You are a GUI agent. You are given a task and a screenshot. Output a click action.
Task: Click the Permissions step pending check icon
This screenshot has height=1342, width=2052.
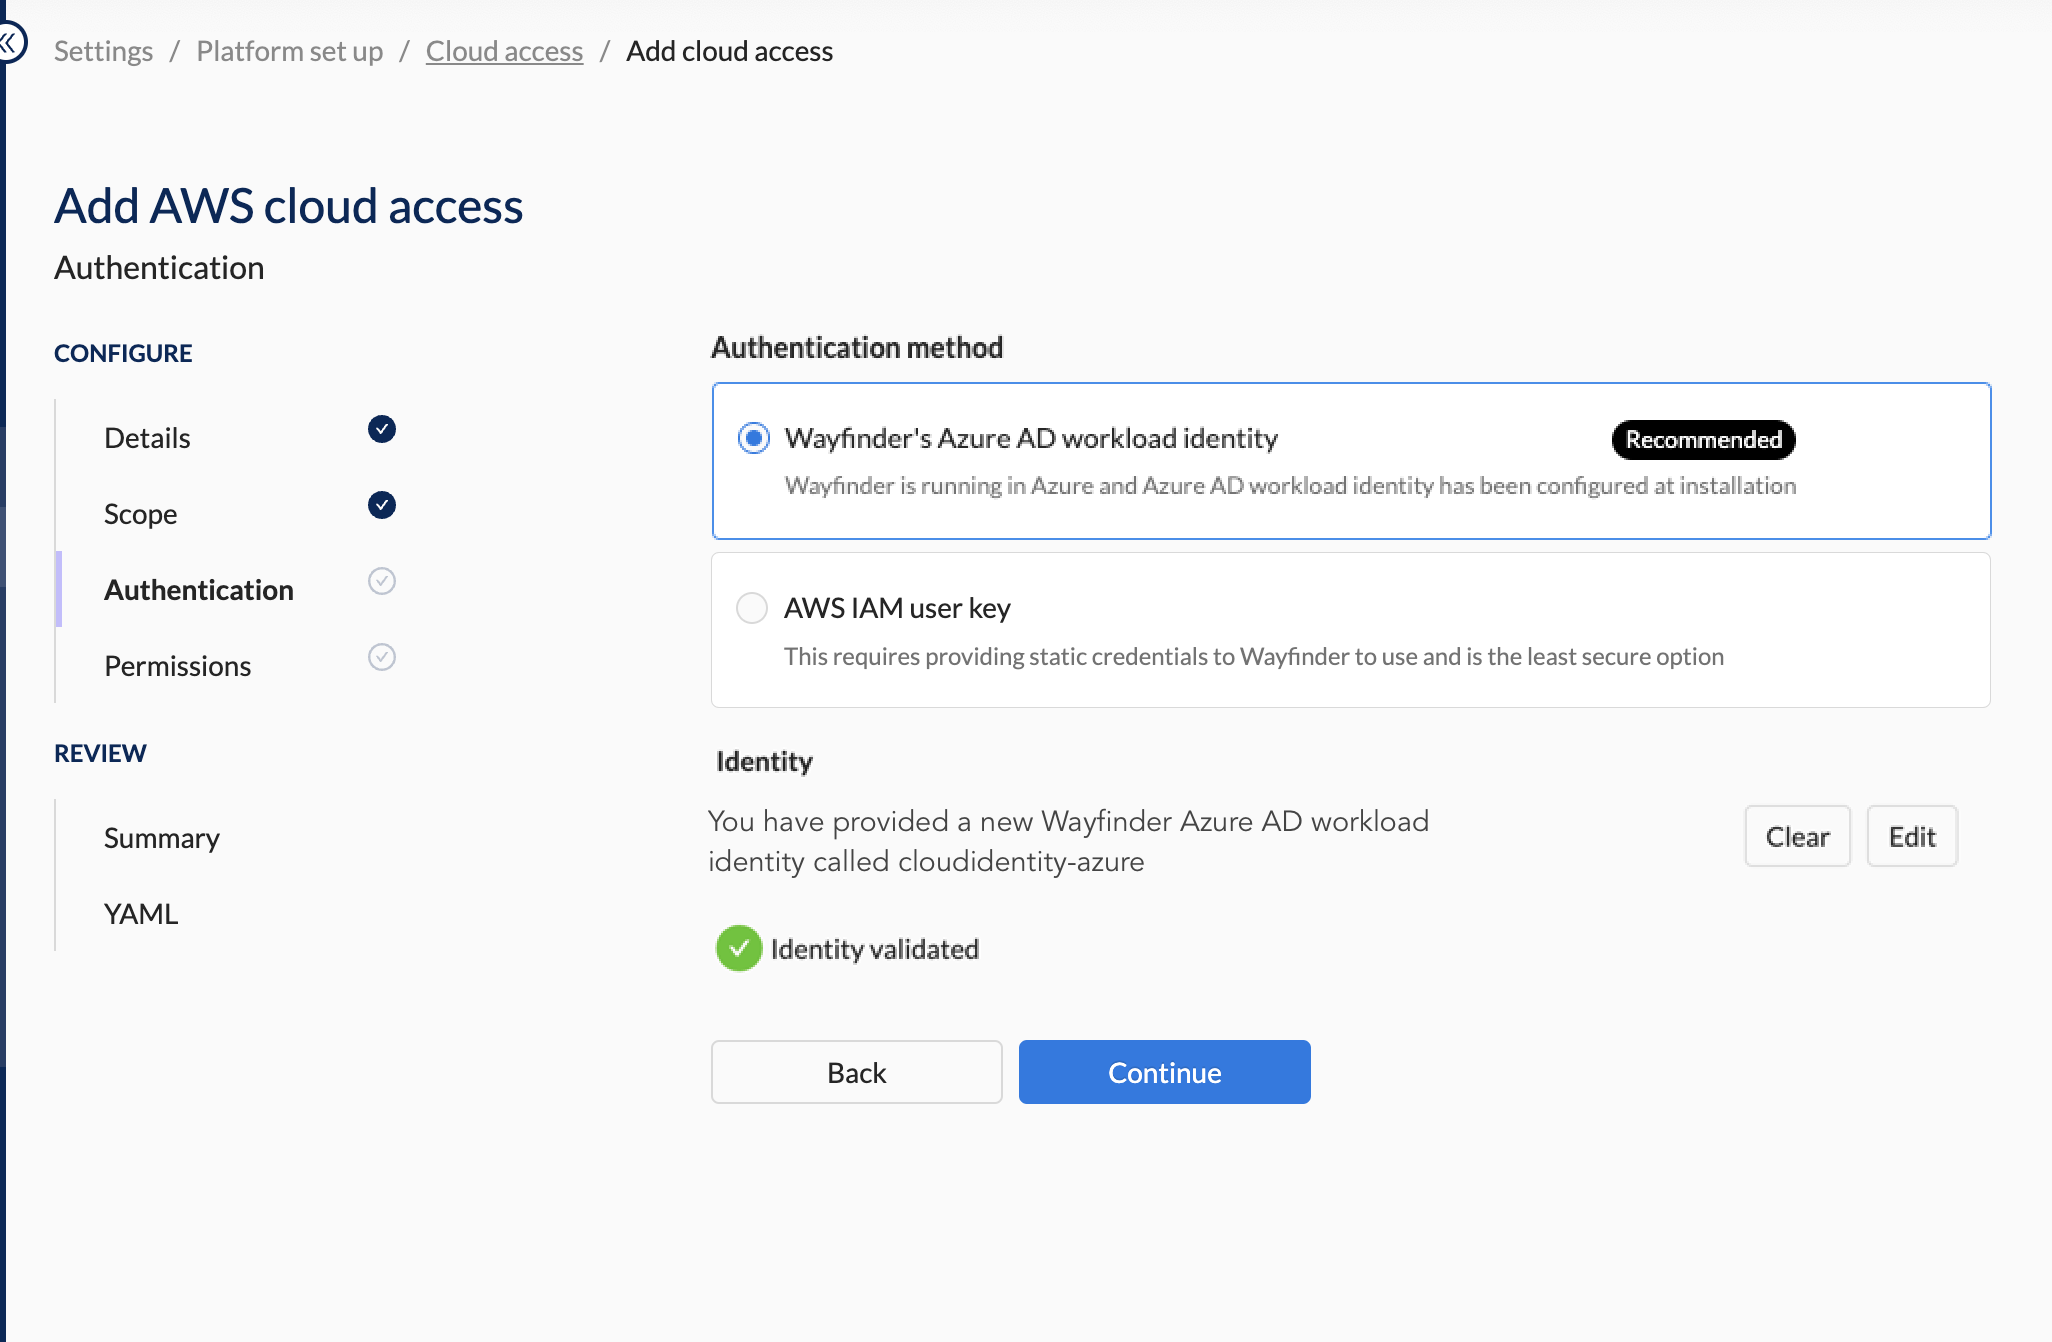(382, 657)
